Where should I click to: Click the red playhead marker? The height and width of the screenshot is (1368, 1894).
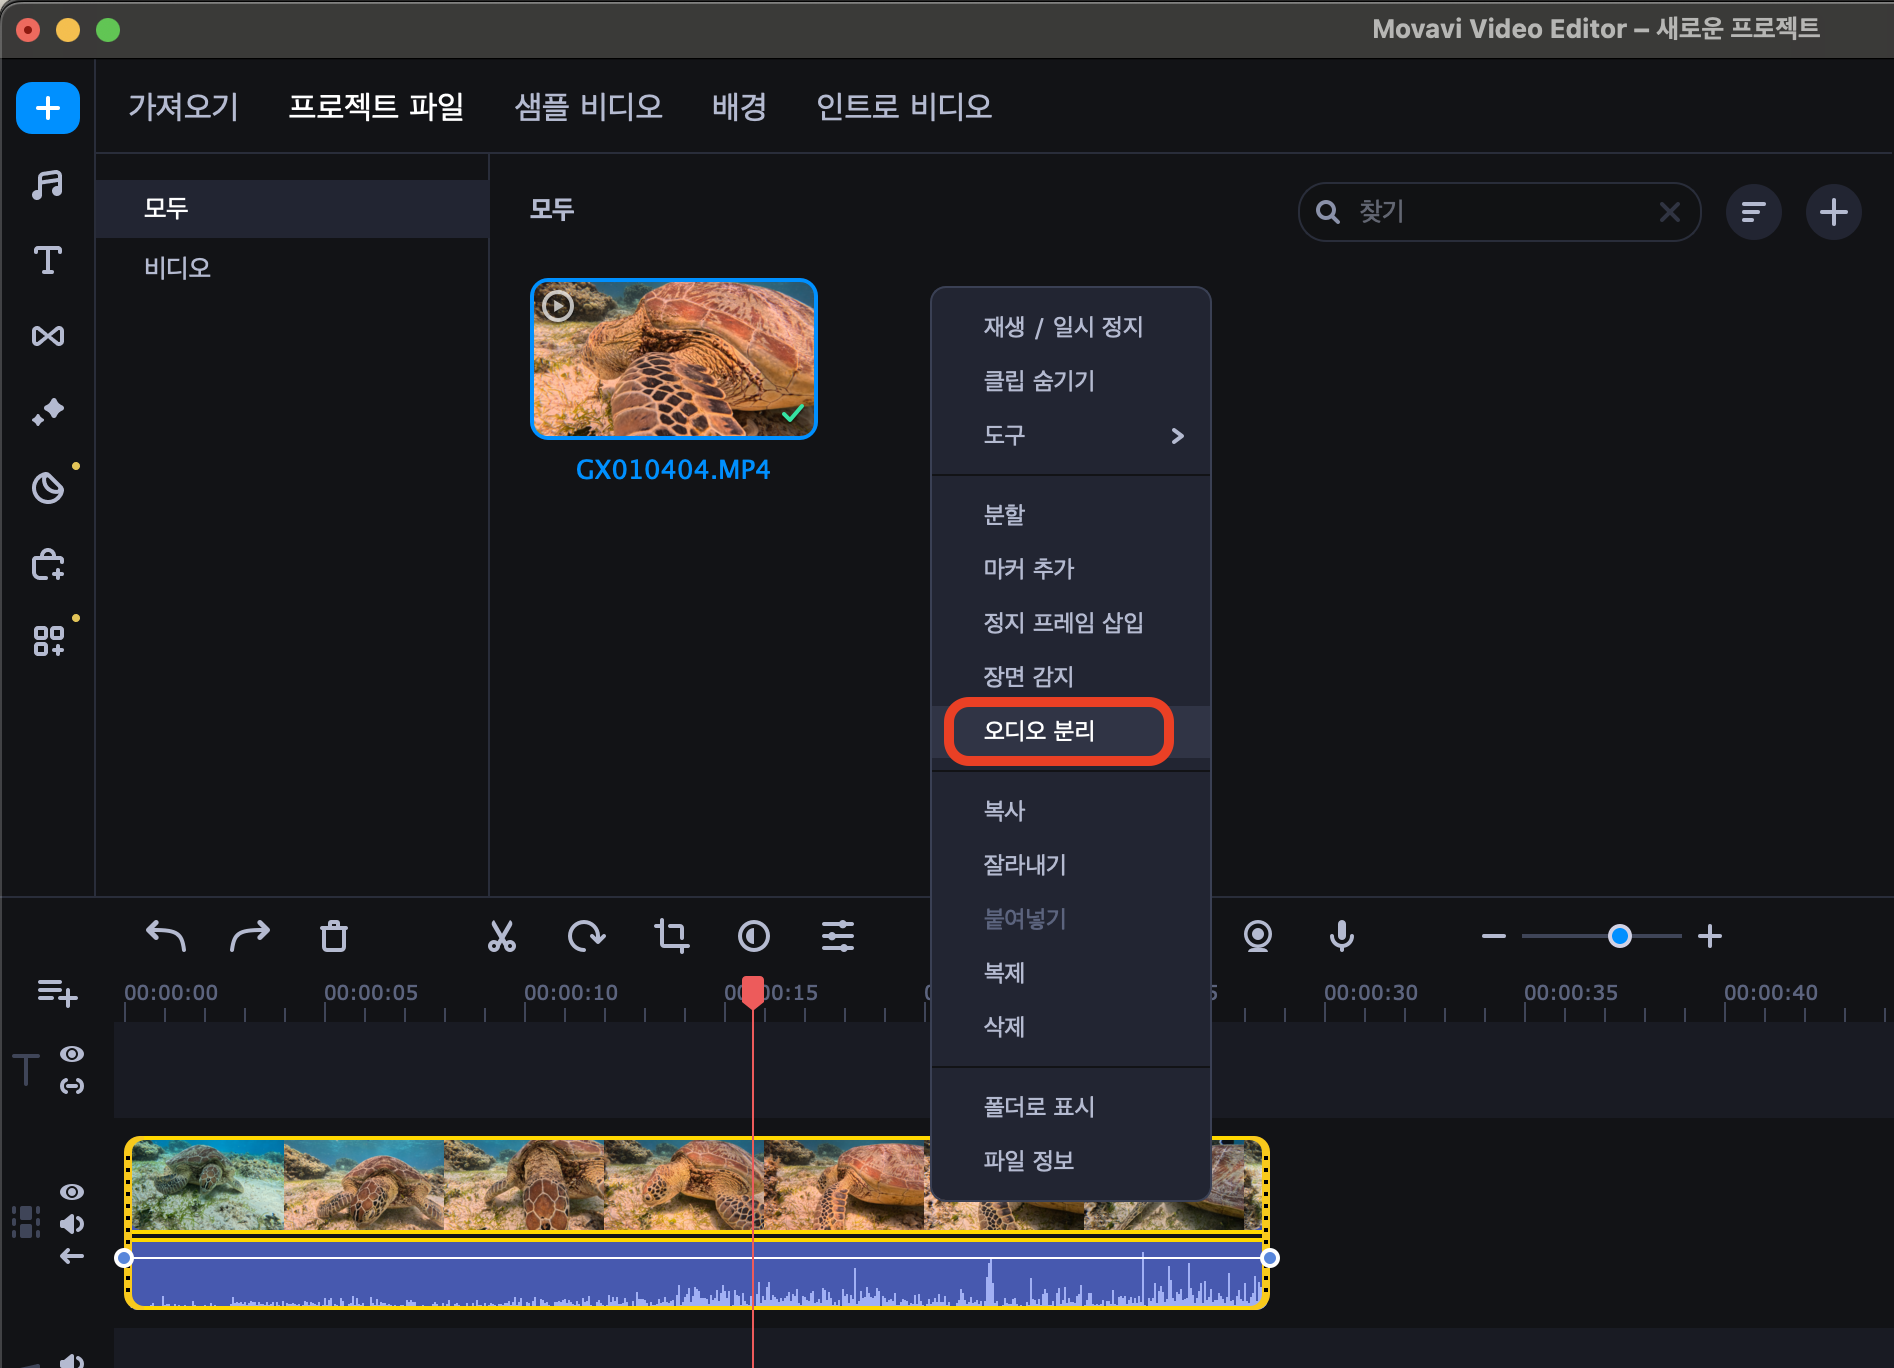(x=753, y=990)
